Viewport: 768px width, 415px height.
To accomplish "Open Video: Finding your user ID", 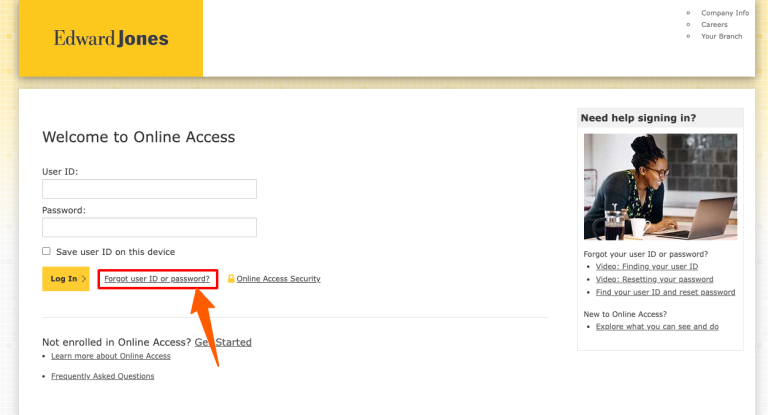I will (647, 267).
